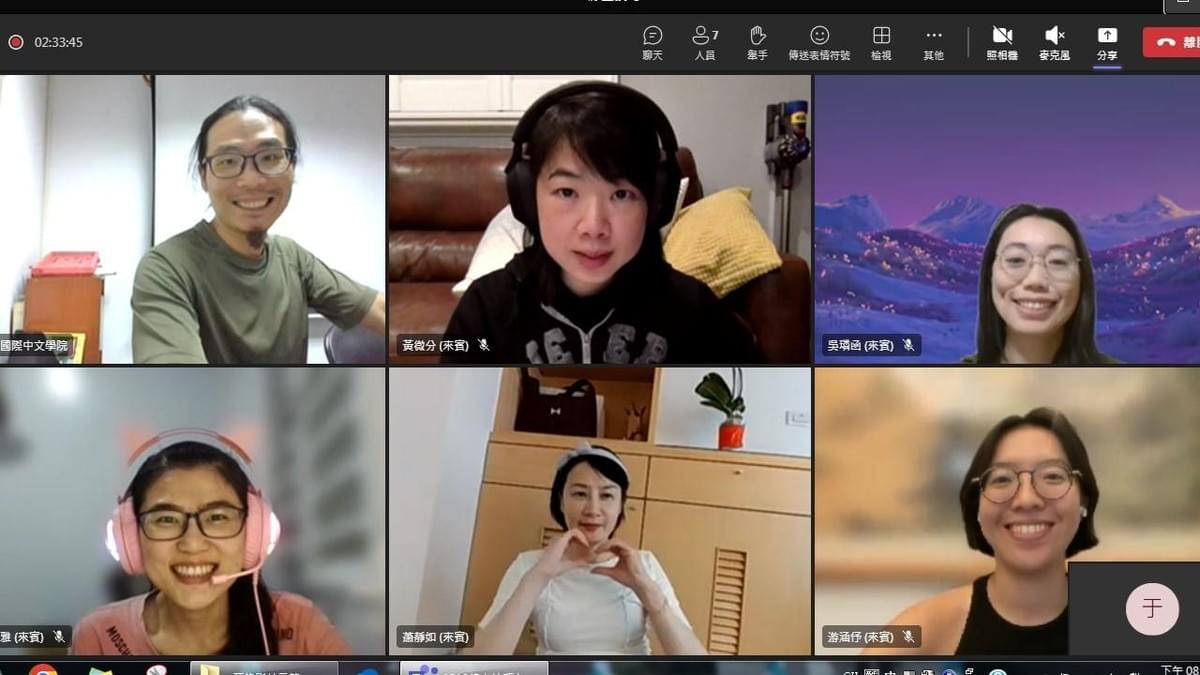Viewport: 1200px width, 675px height.
Task: Click muted mic icon beside 黃微分
Action: click(x=484, y=345)
